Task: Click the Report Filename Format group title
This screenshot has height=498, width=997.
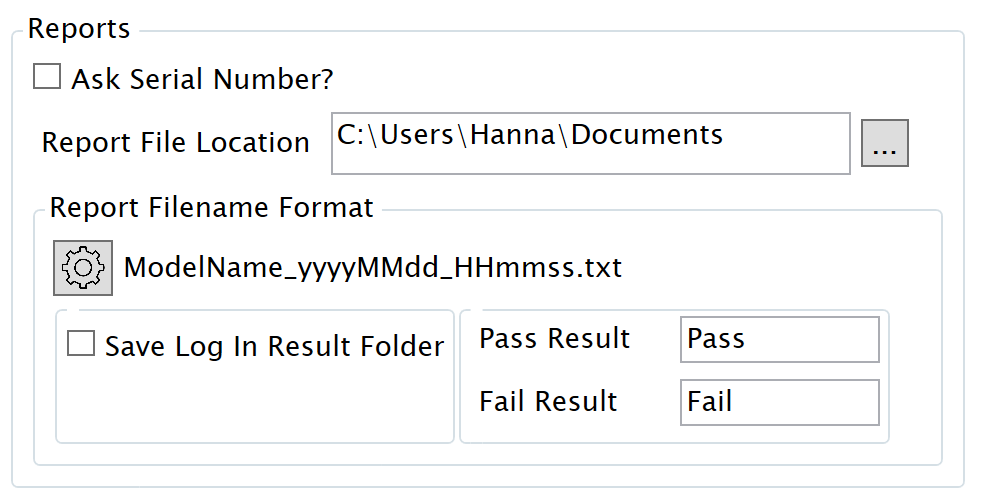Action: point(211,208)
